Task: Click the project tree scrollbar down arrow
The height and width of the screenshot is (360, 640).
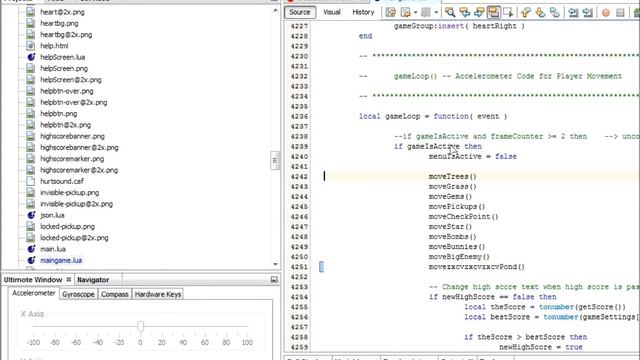Action: [275, 264]
